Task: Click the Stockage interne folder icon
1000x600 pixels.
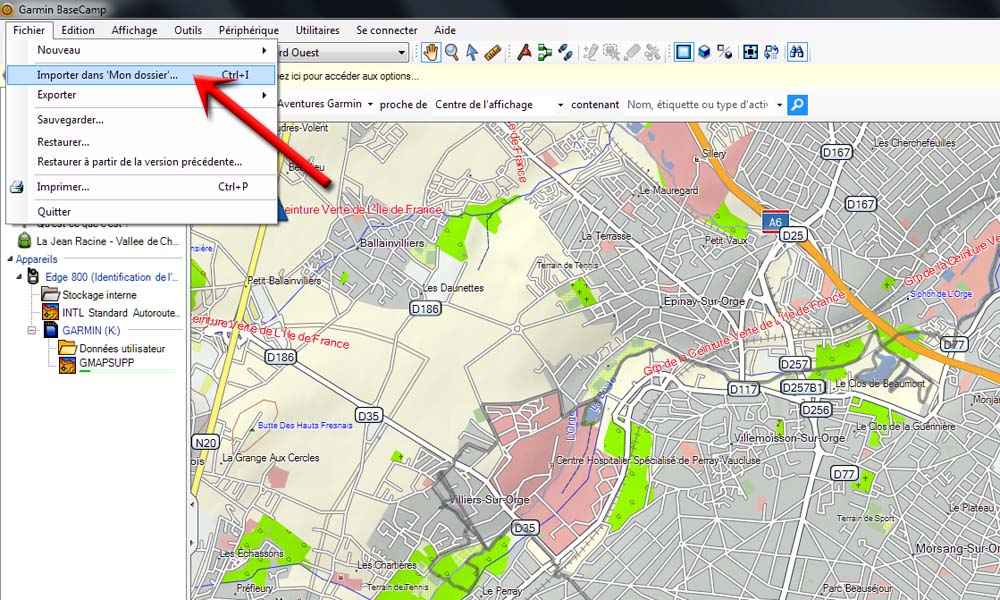Action: (50, 294)
